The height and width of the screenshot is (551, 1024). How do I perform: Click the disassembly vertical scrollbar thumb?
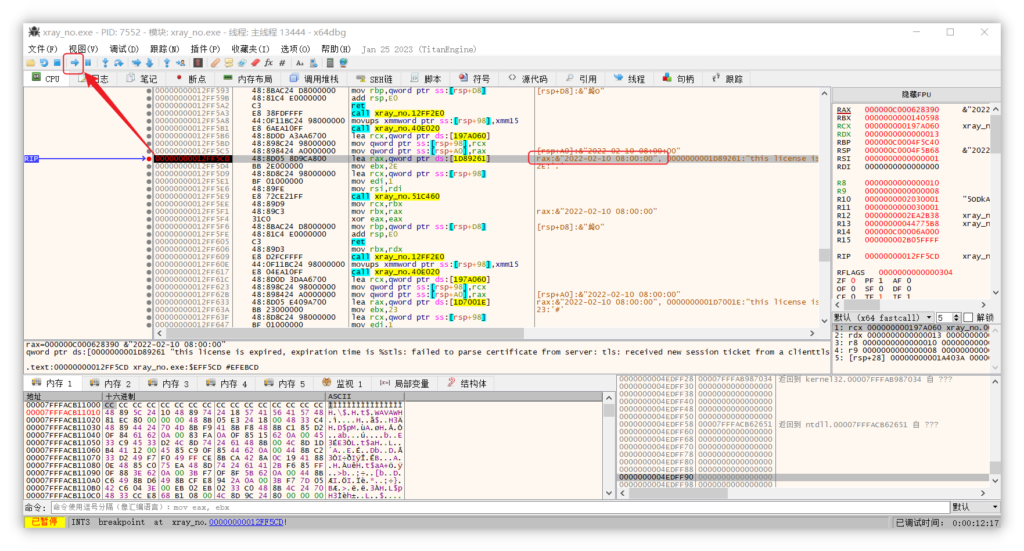click(824, 255)
